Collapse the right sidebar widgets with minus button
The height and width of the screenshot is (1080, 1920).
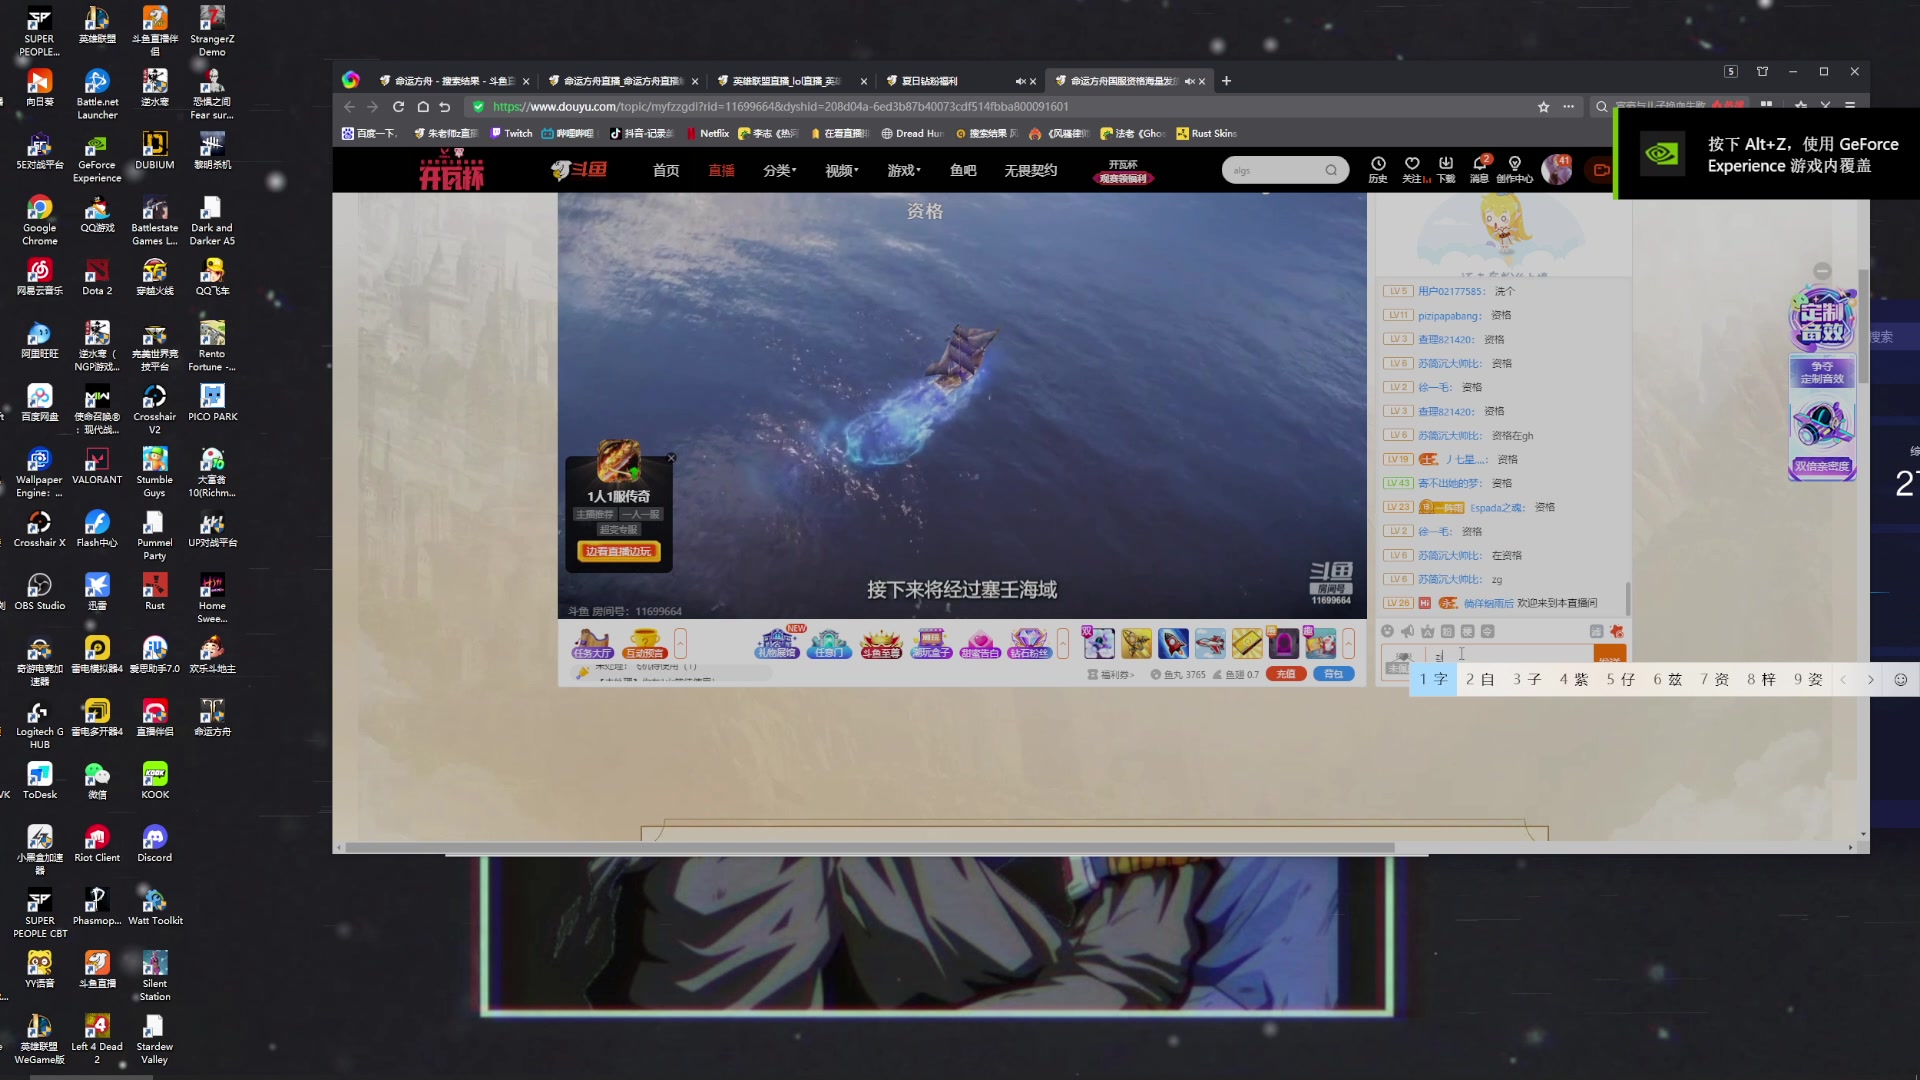(x=1822, y=271)
